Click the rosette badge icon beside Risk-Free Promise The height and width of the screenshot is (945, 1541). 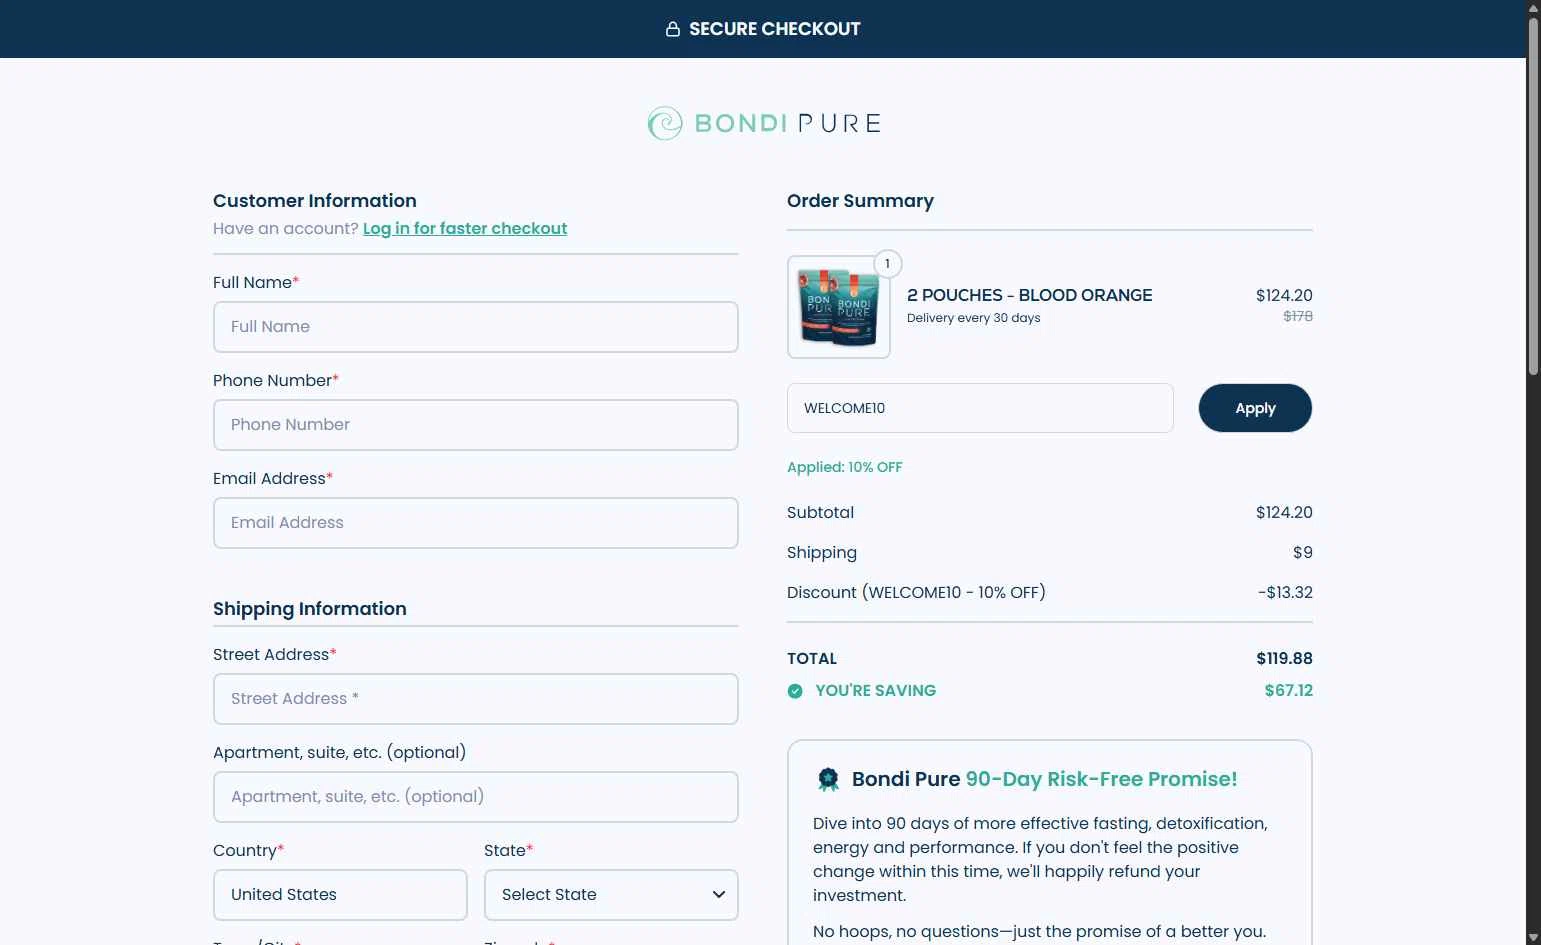[828, 779]
